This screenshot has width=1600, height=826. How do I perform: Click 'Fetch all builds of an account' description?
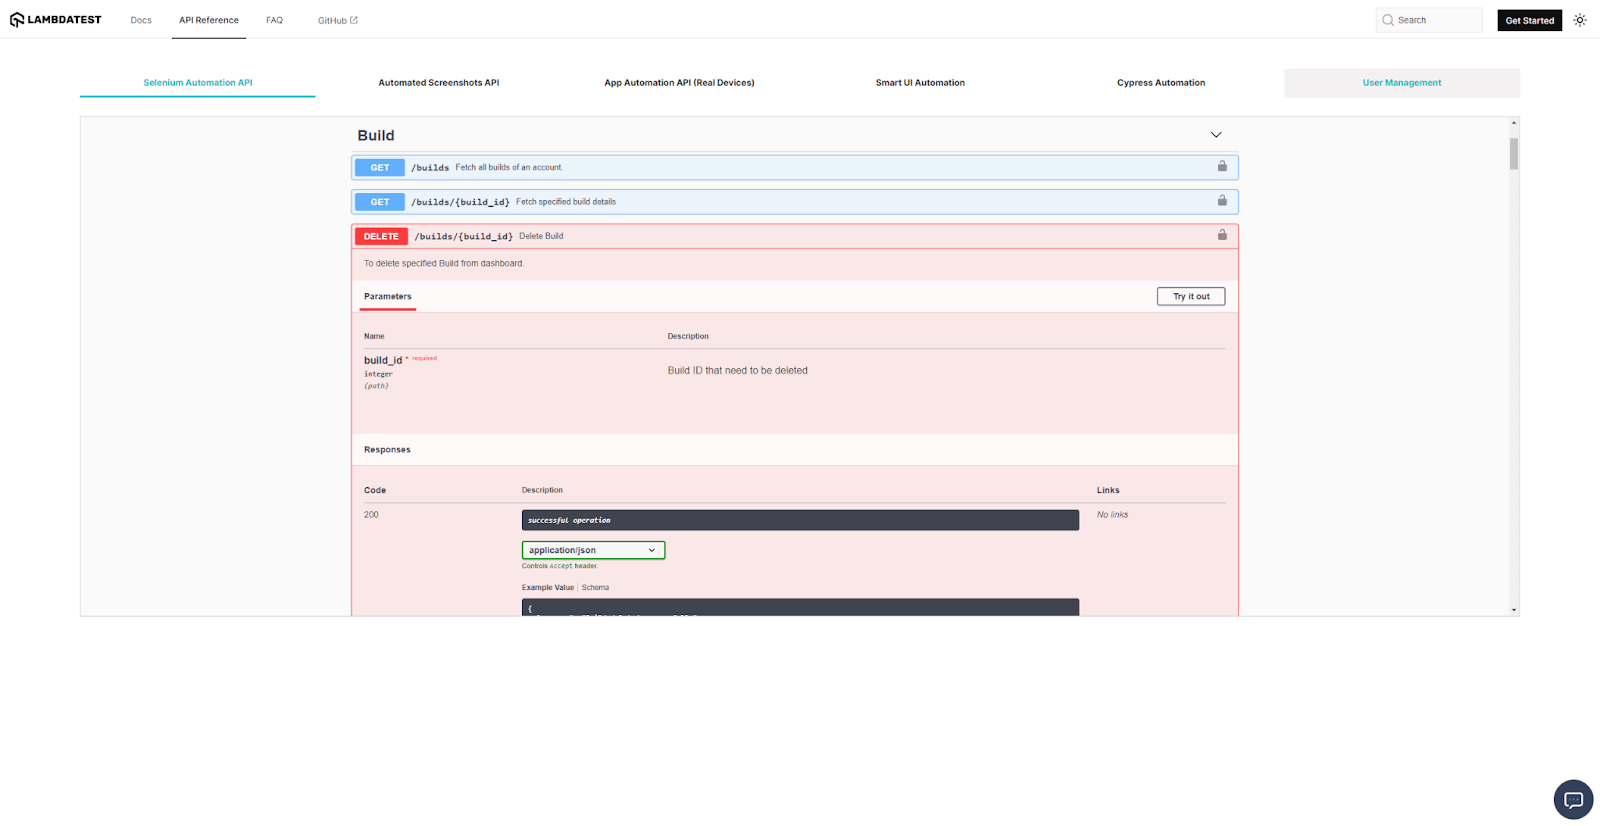[x=509, y=168]
